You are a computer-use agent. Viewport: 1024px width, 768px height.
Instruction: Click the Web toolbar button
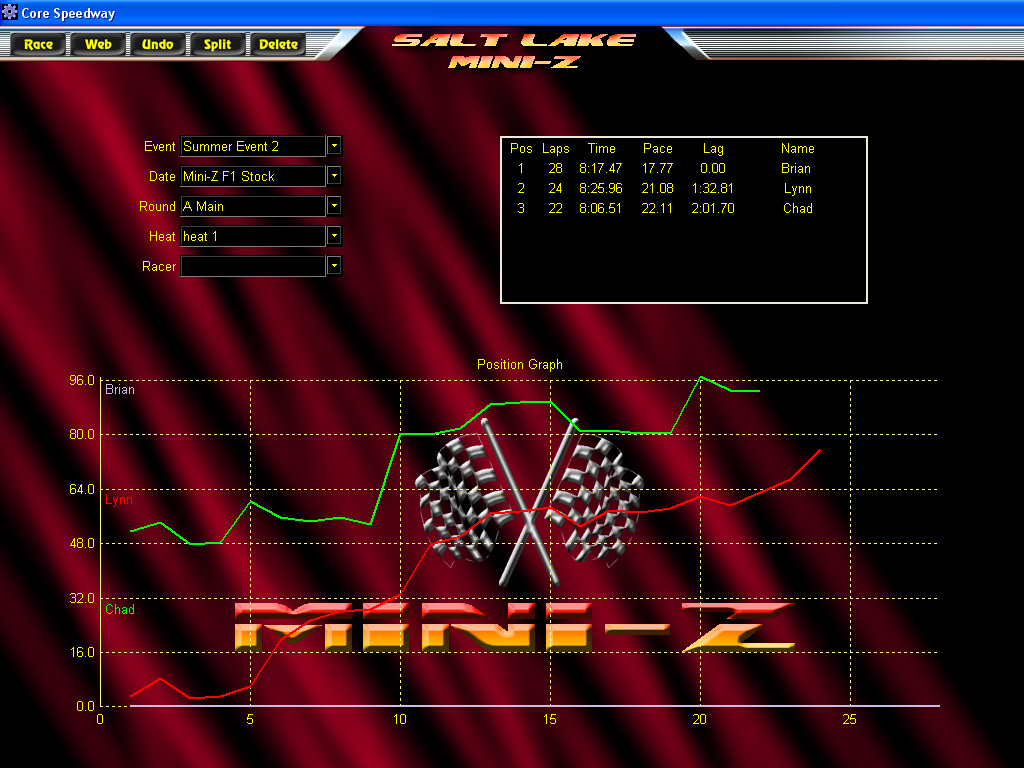(98, 44)
